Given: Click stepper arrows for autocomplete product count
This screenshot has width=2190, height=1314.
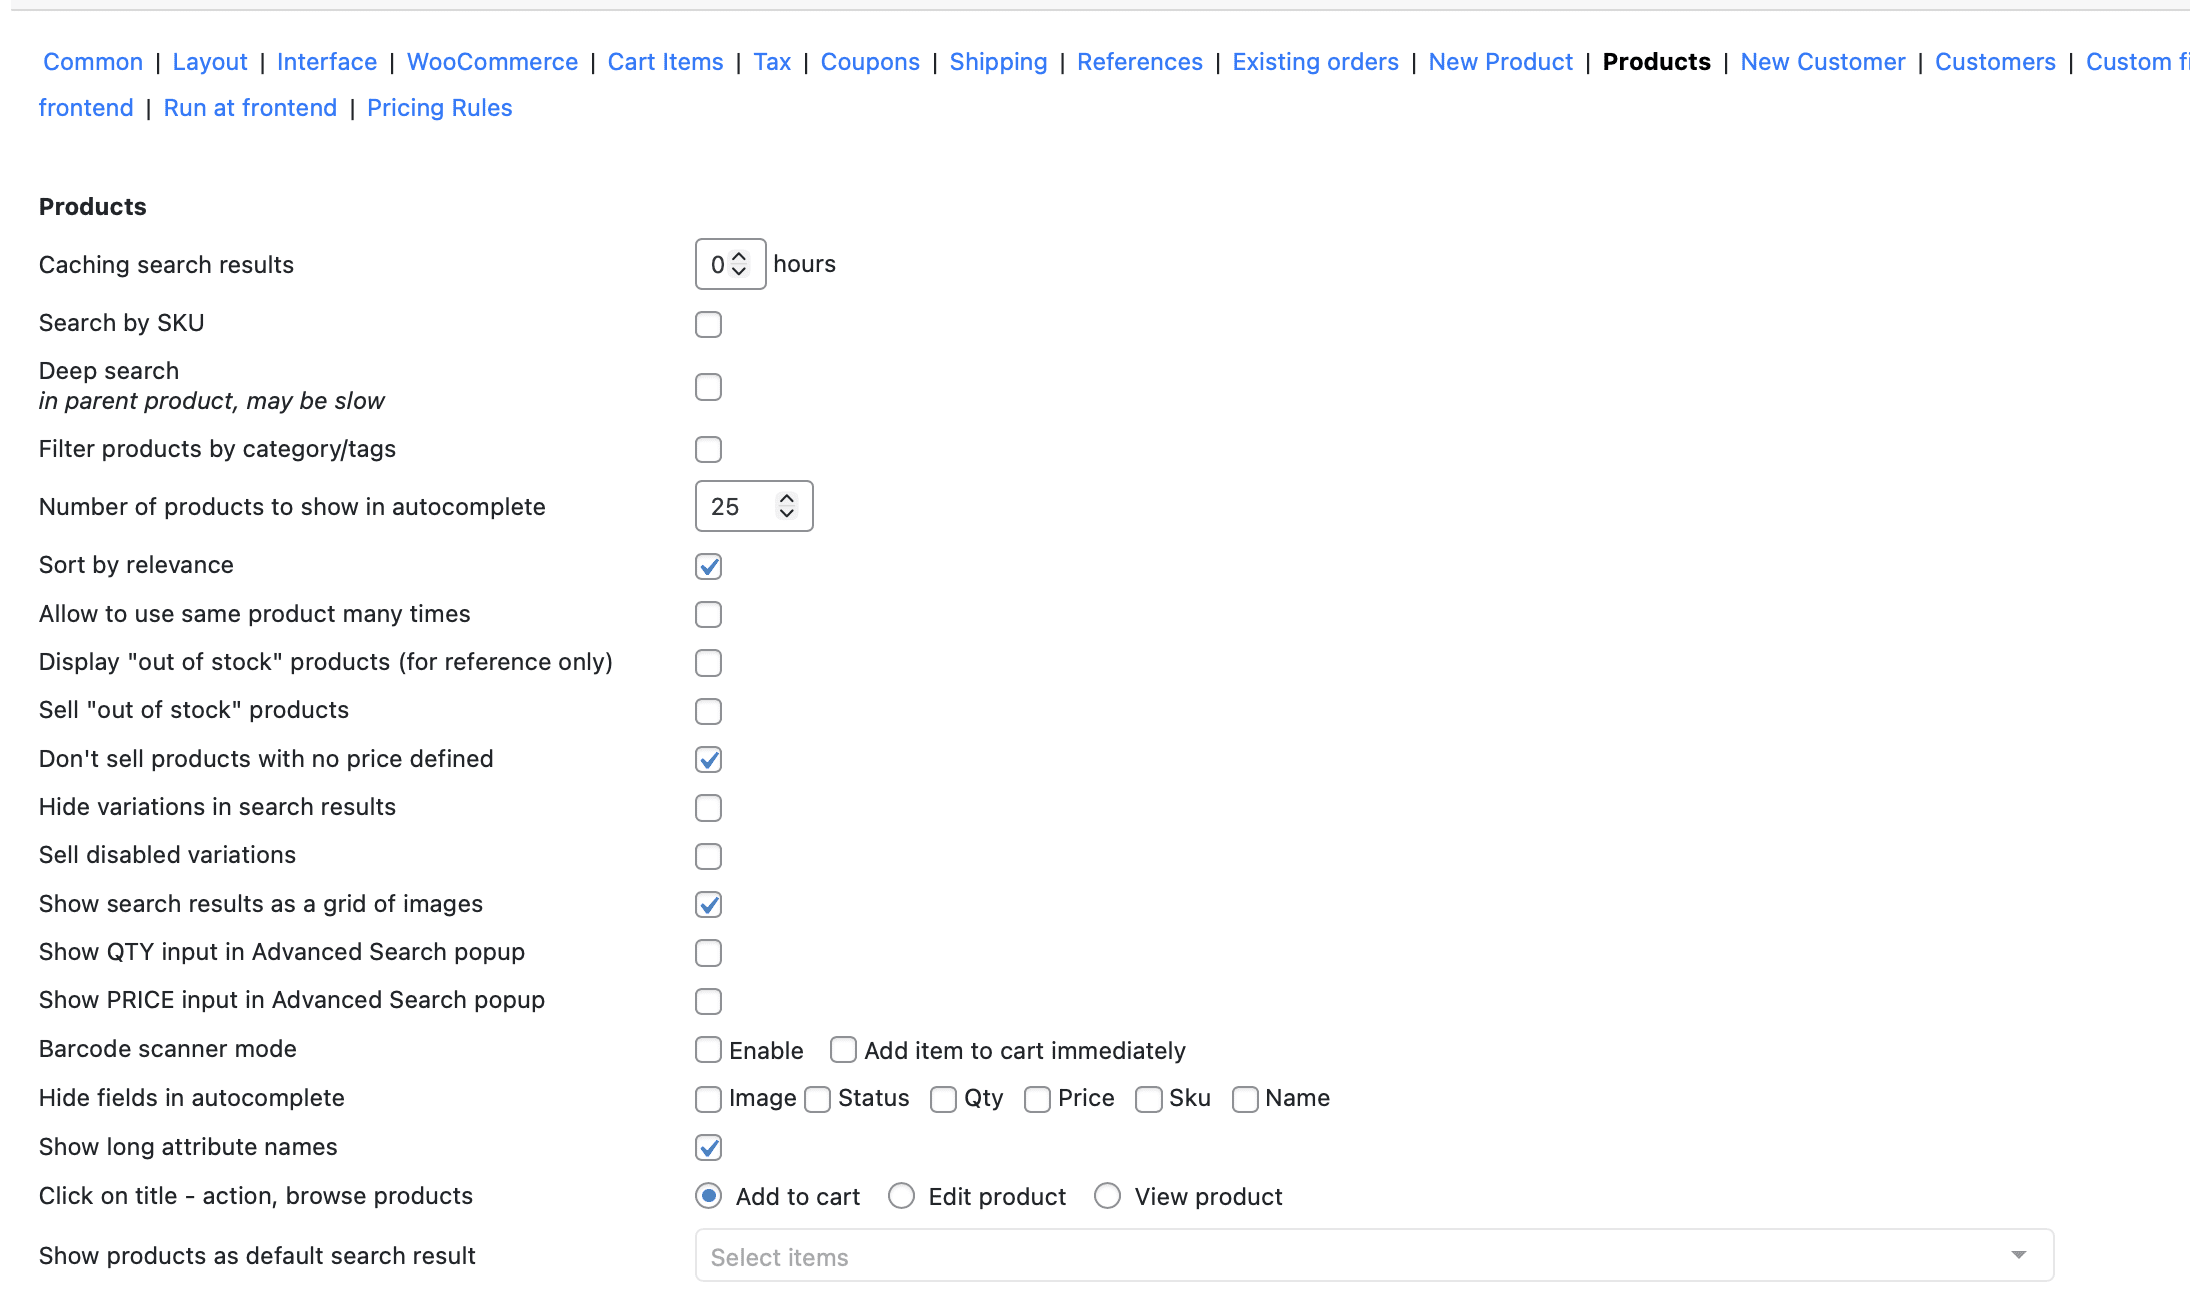Looking at the screenshot, I should (787, 506).
